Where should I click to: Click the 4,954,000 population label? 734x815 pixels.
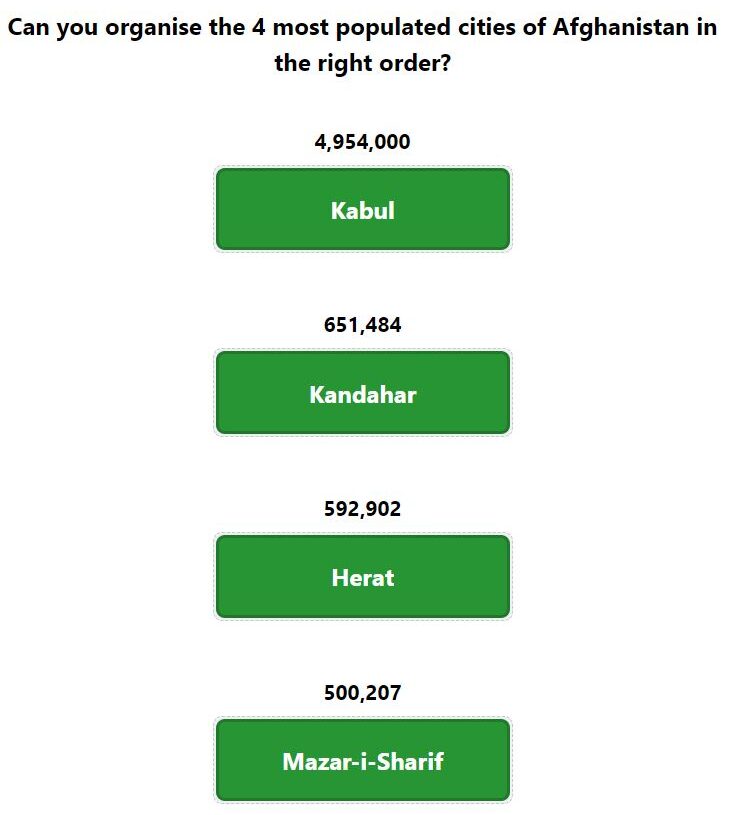362,142
